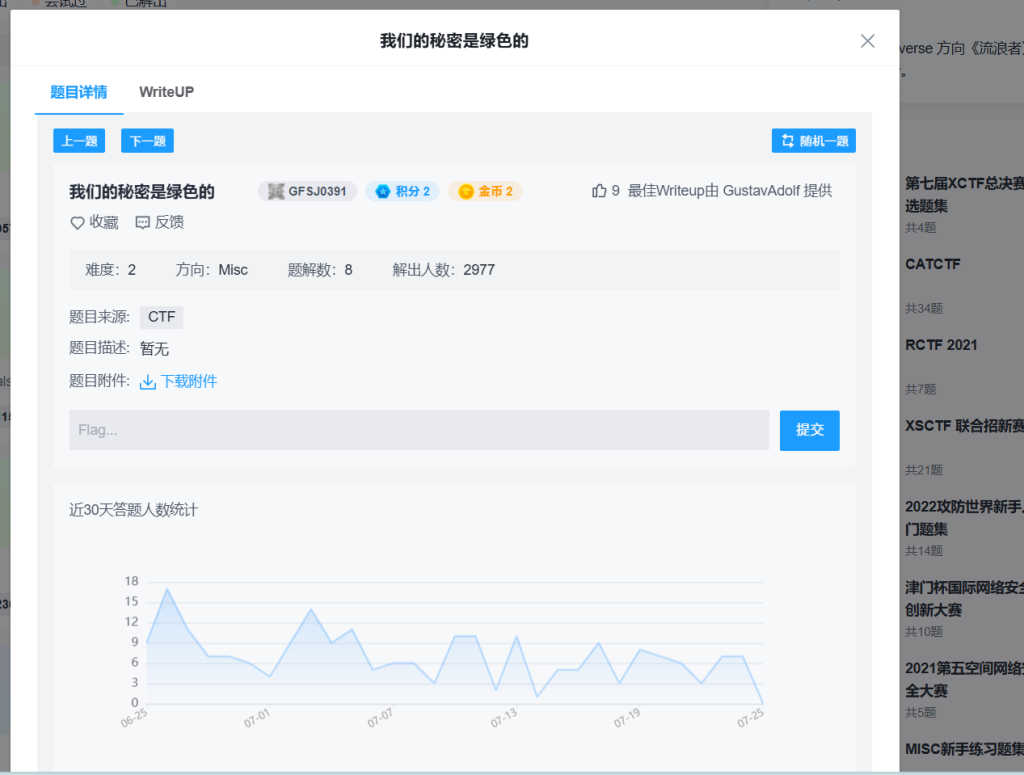The width and height of the screenshot is (1024, 775).
Task: Close the challenge detail dialog
Action: tap(868, 41)
